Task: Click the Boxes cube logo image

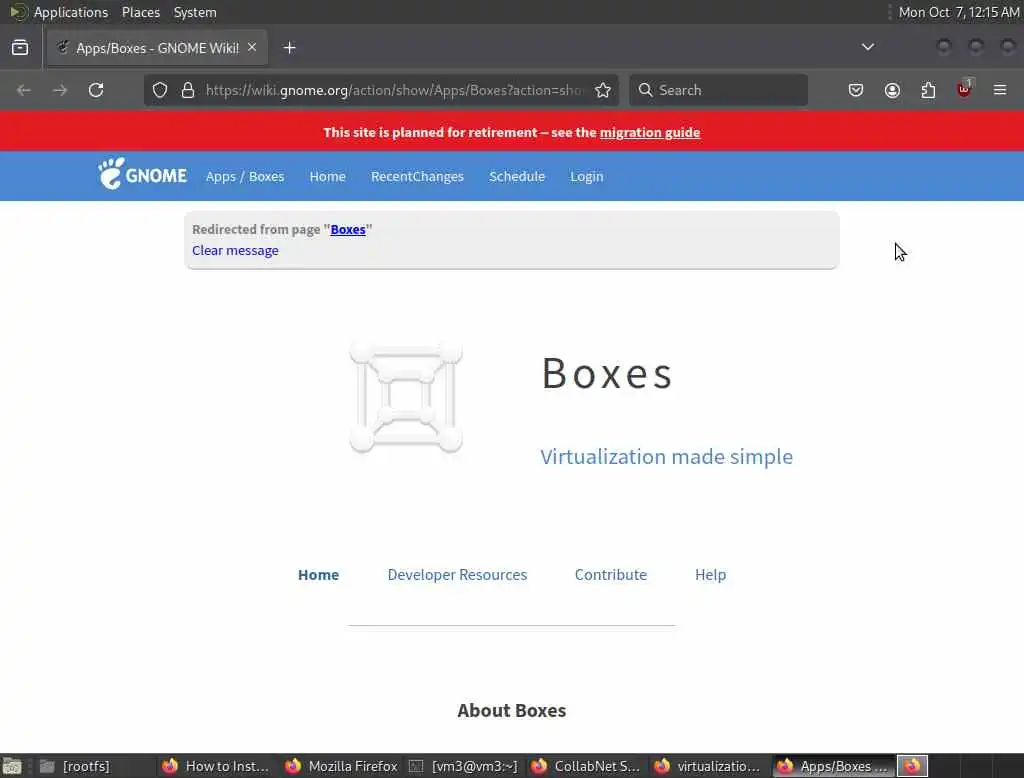Action: coord(406,397)
